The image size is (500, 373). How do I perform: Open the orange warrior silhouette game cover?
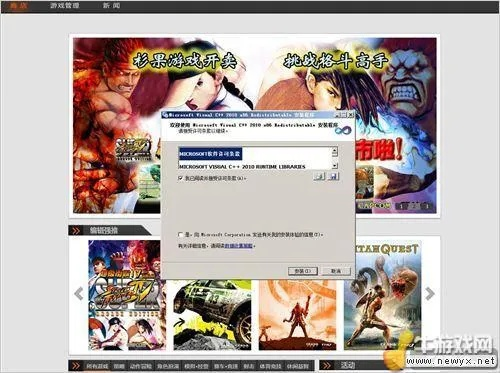[x=298, y=315]
